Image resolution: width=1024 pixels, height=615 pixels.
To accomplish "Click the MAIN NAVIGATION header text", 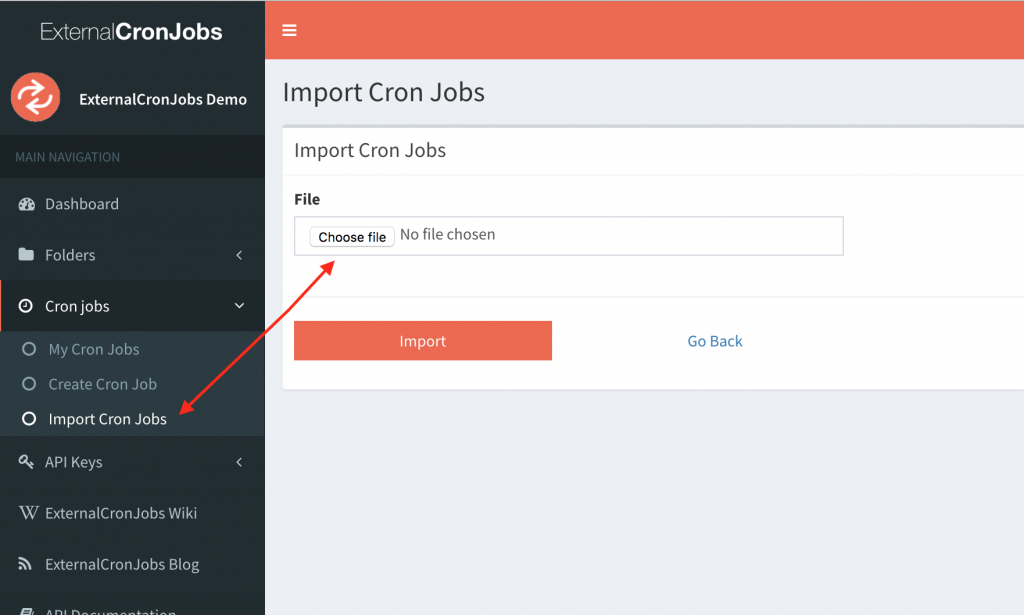I will tap(68, 157).
